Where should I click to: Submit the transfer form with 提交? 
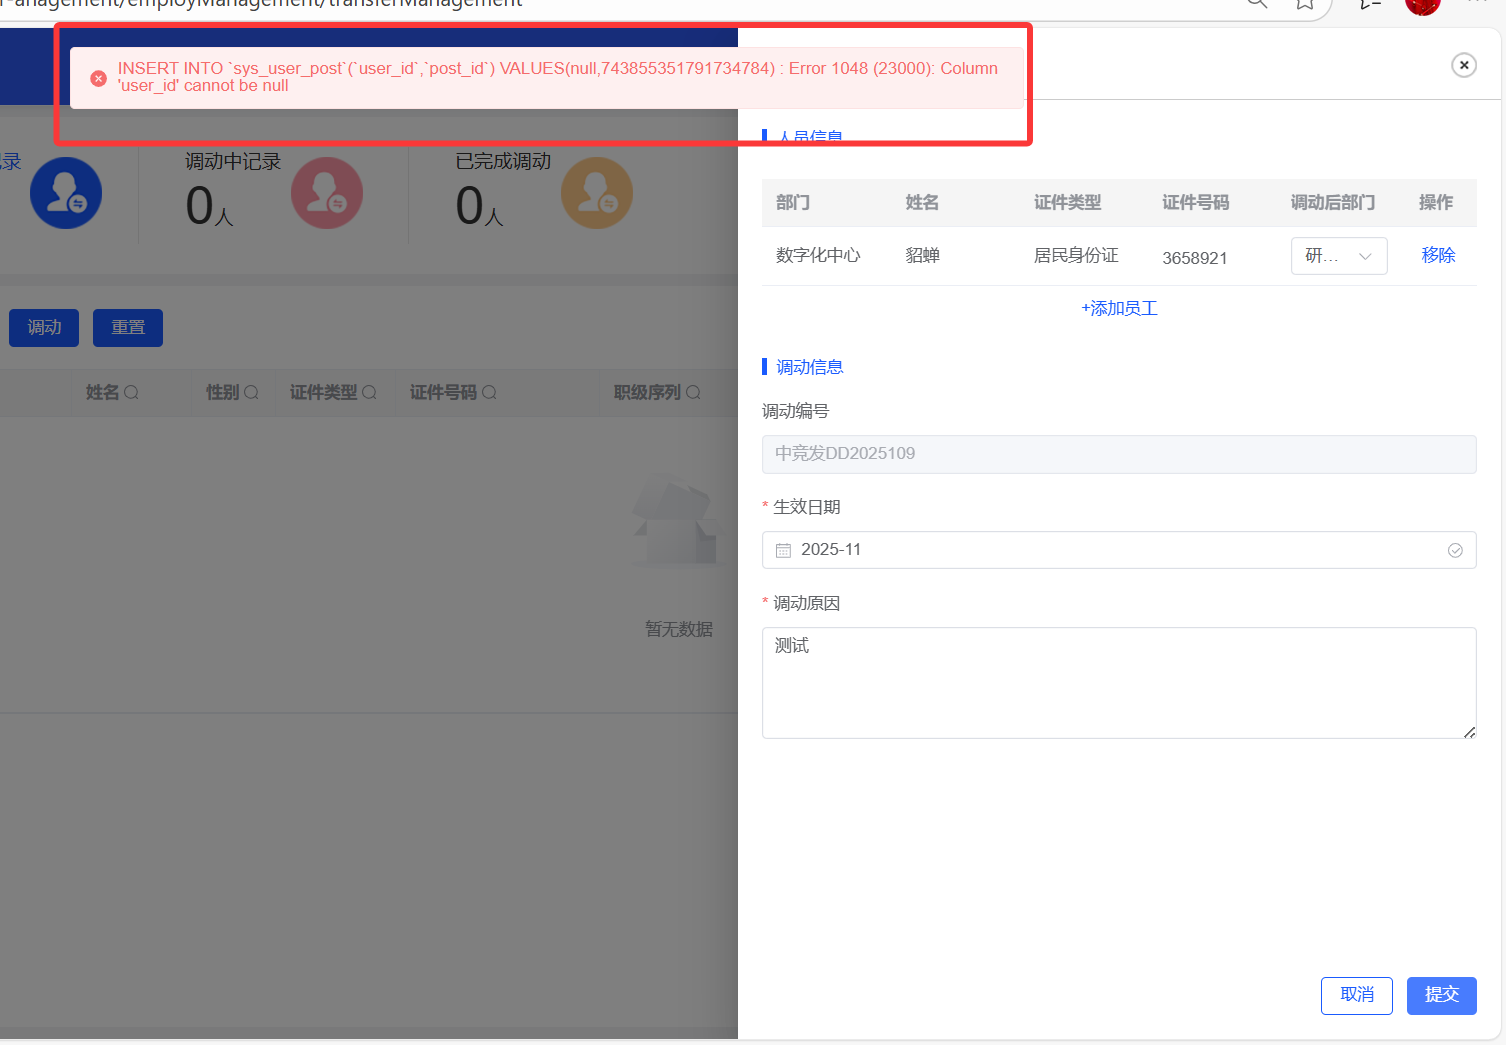(1442, 996)
